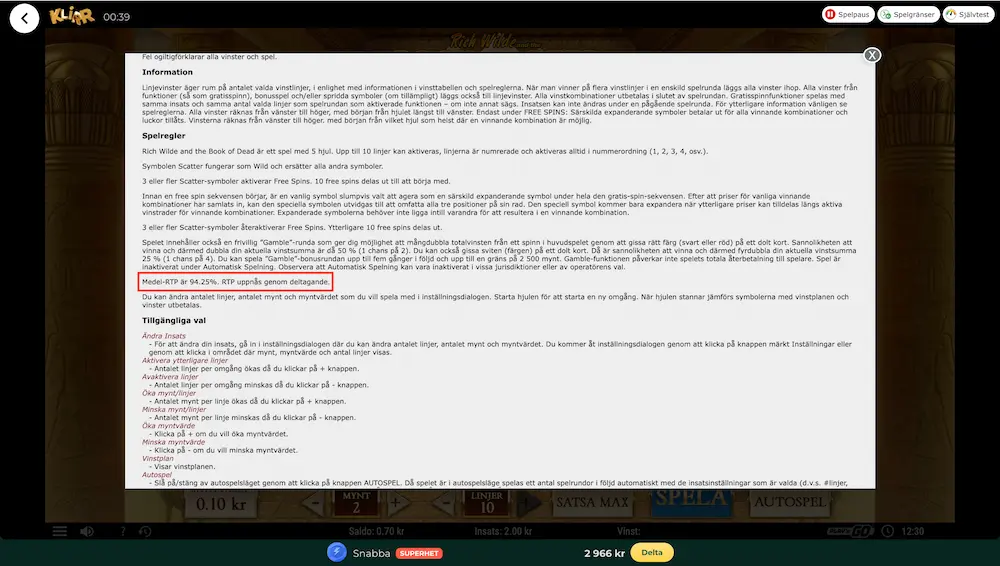The width and height of the screenshot is (1000, 566).
Task: Click the SUPERHET badge
Action: click(x=419, y=553)
